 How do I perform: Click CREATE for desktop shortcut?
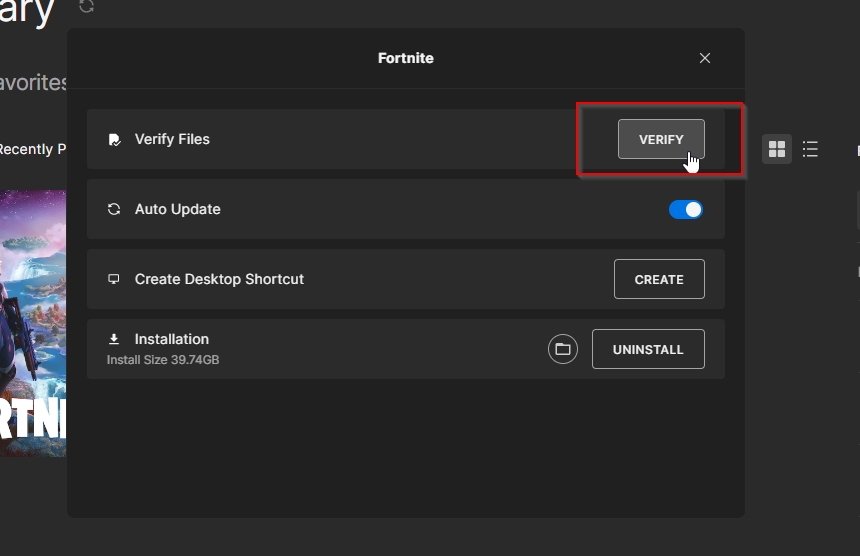(659, 279)
